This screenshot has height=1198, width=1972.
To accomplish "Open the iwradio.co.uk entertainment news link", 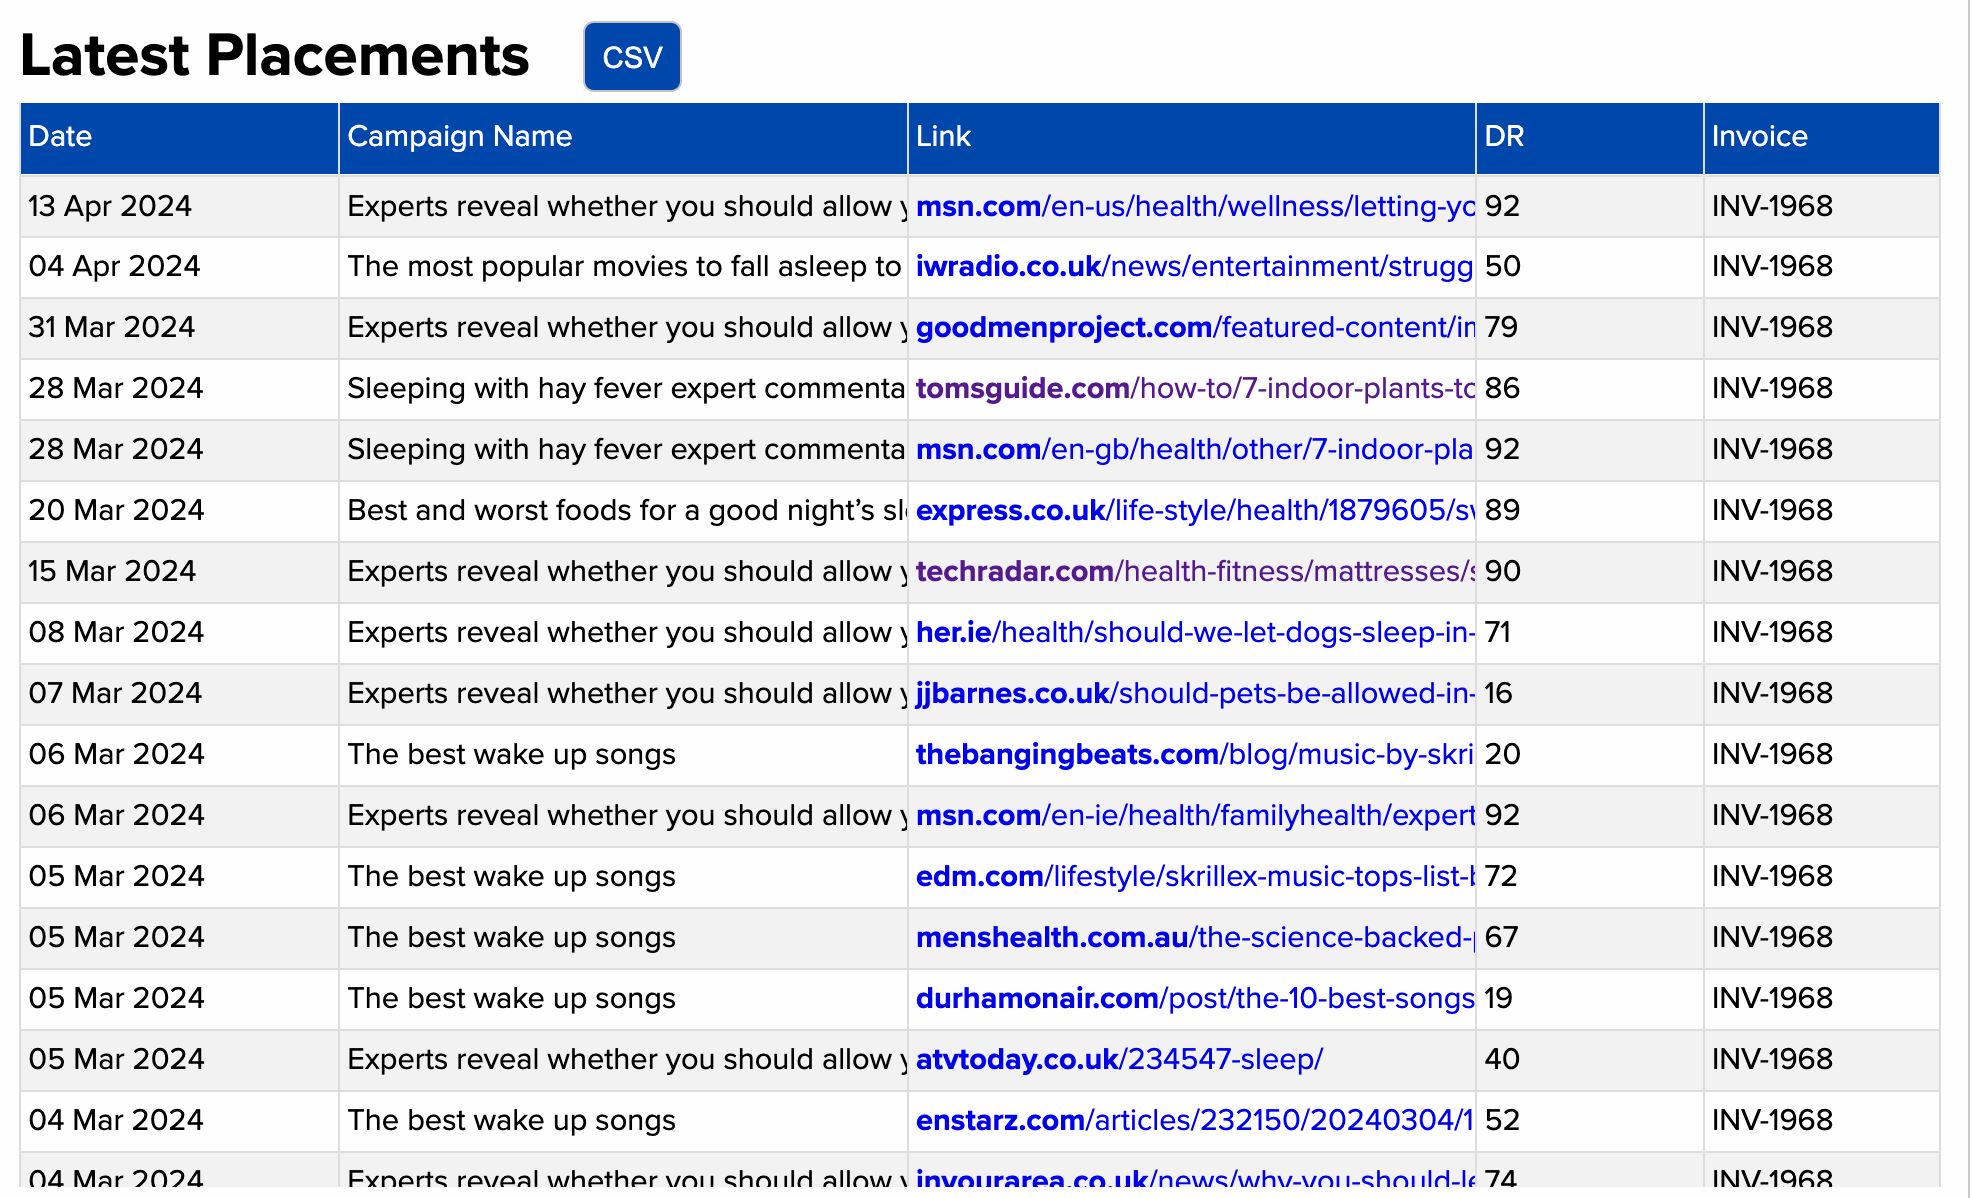I will [x=1195, y=266].
